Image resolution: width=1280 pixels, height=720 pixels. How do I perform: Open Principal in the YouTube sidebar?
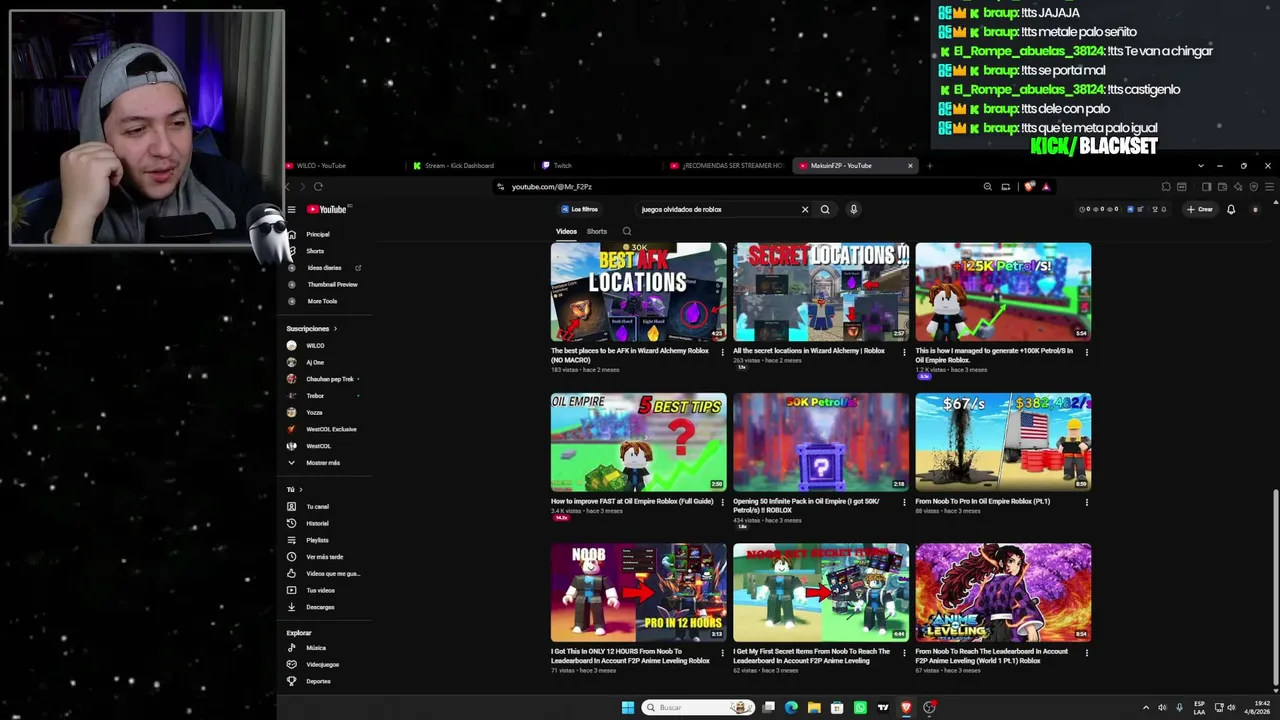[317, 234]
